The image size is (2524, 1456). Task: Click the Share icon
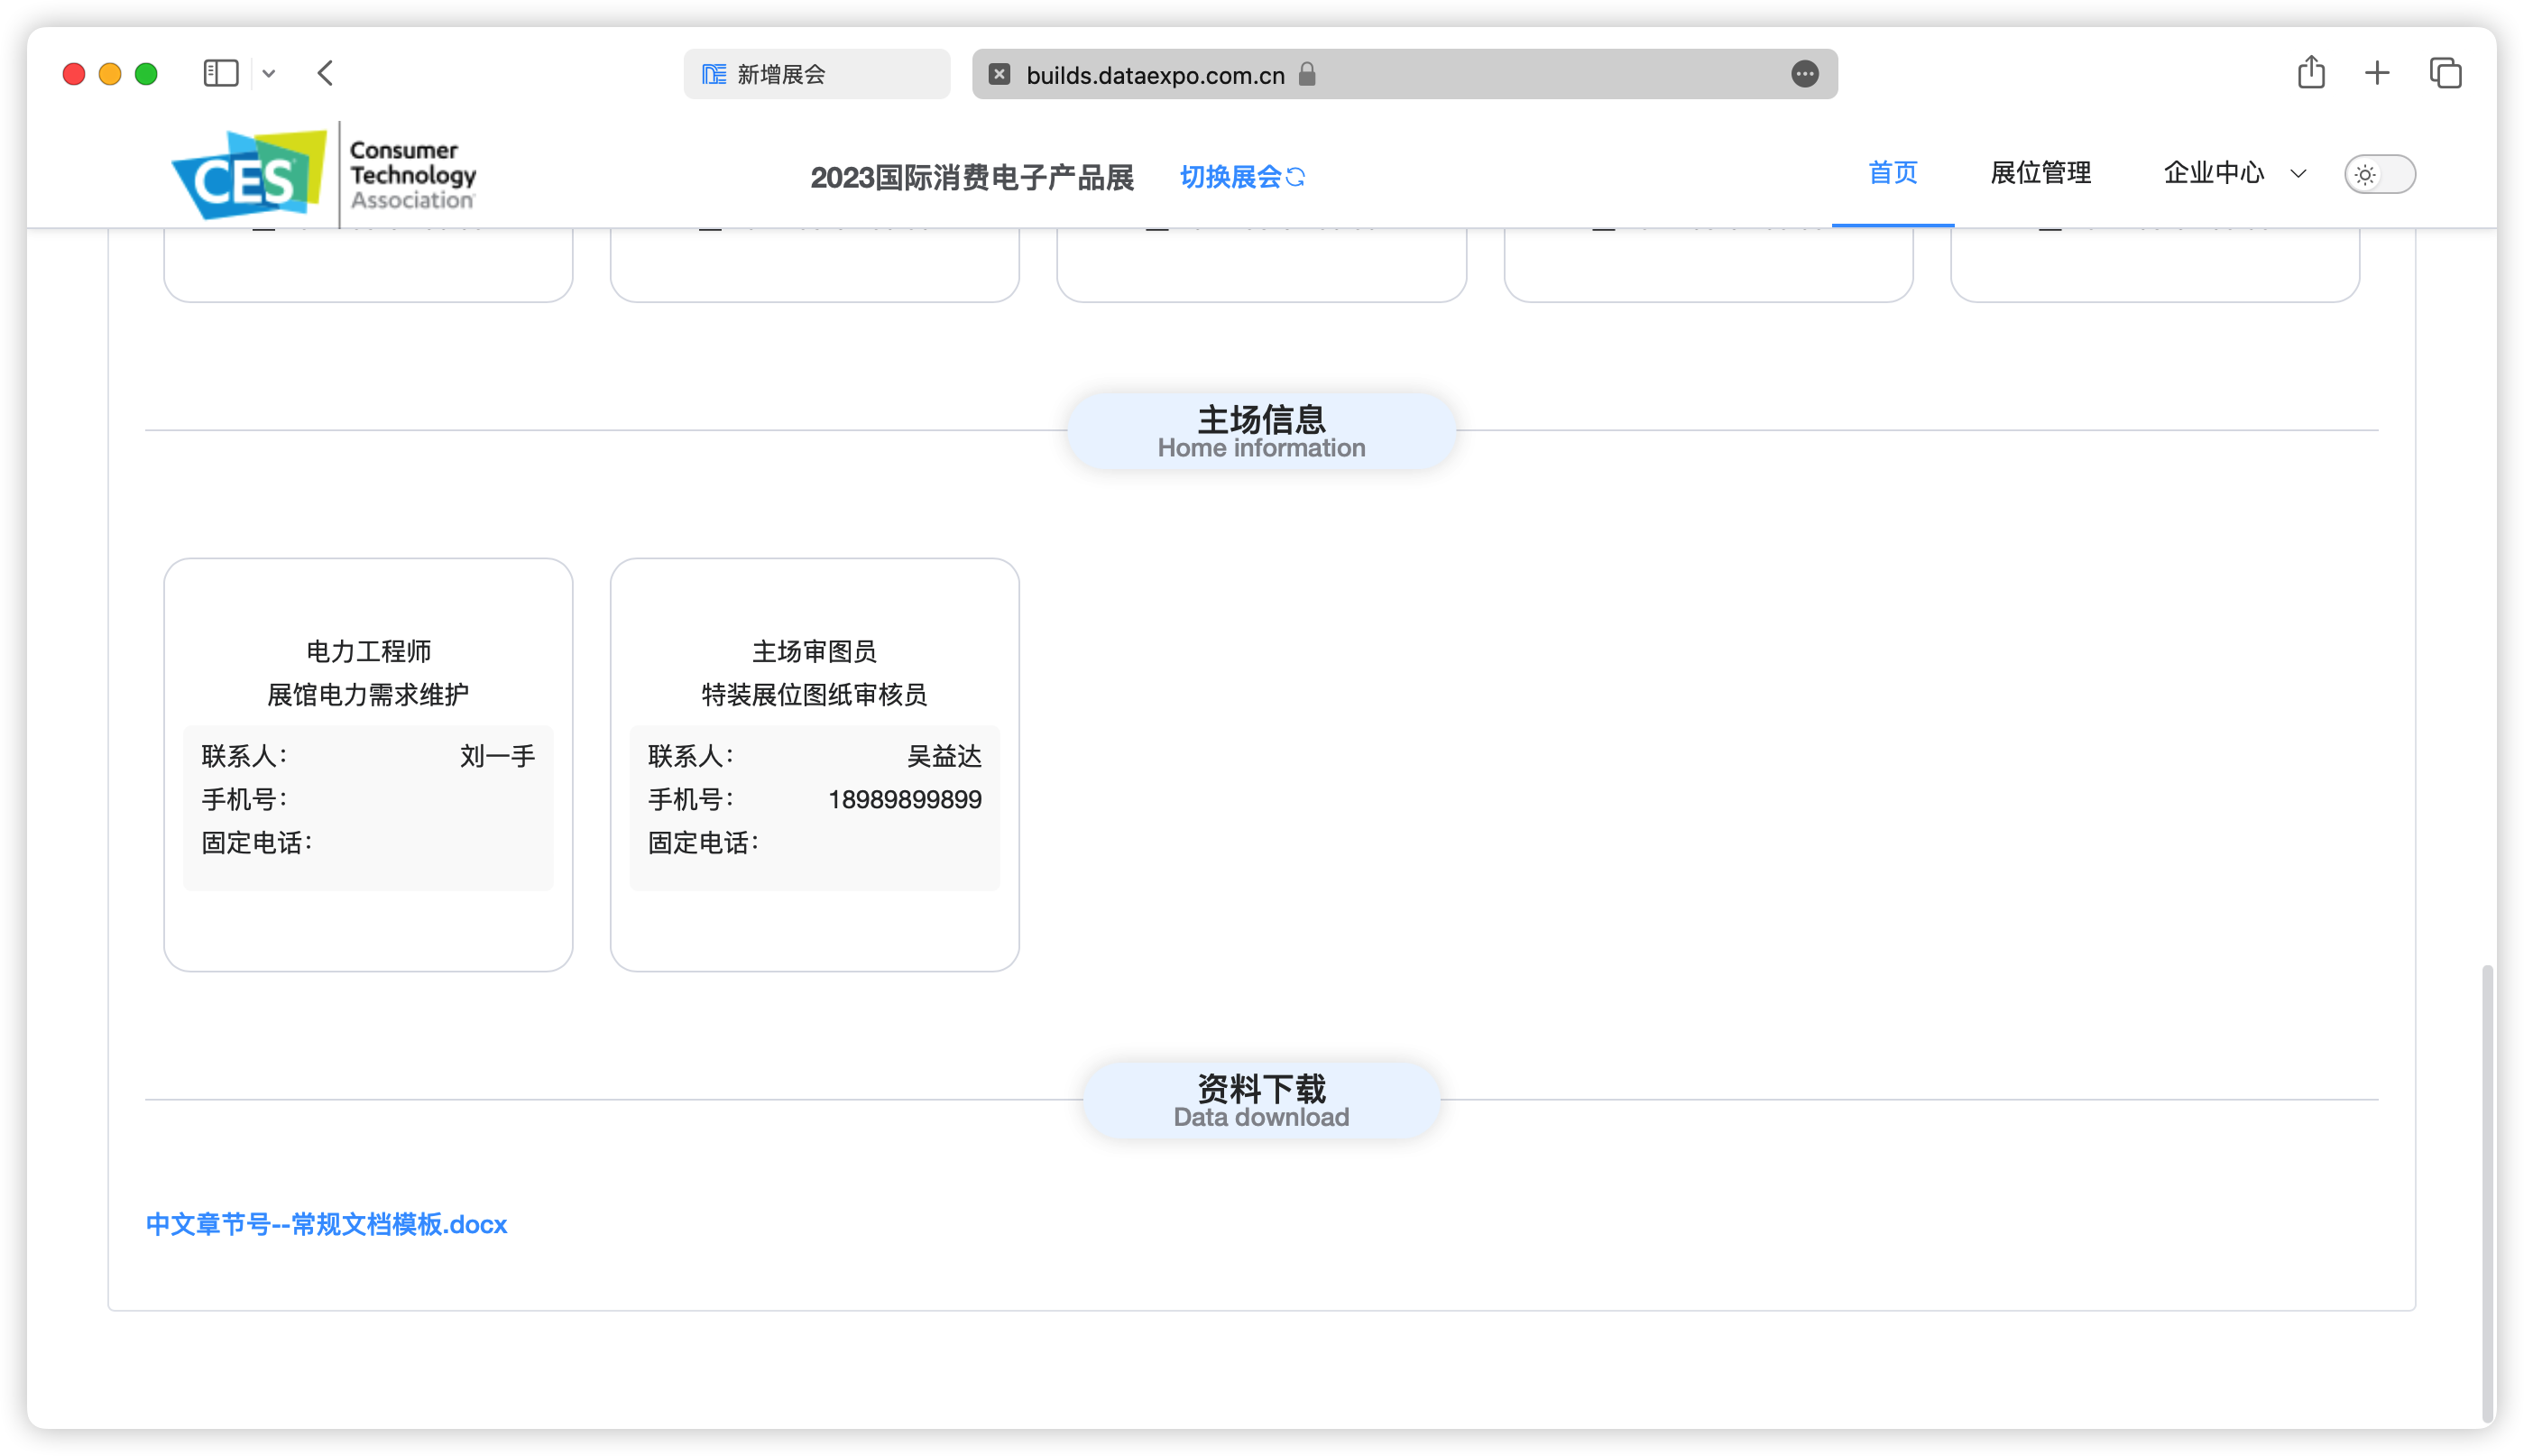(2310, 72)
